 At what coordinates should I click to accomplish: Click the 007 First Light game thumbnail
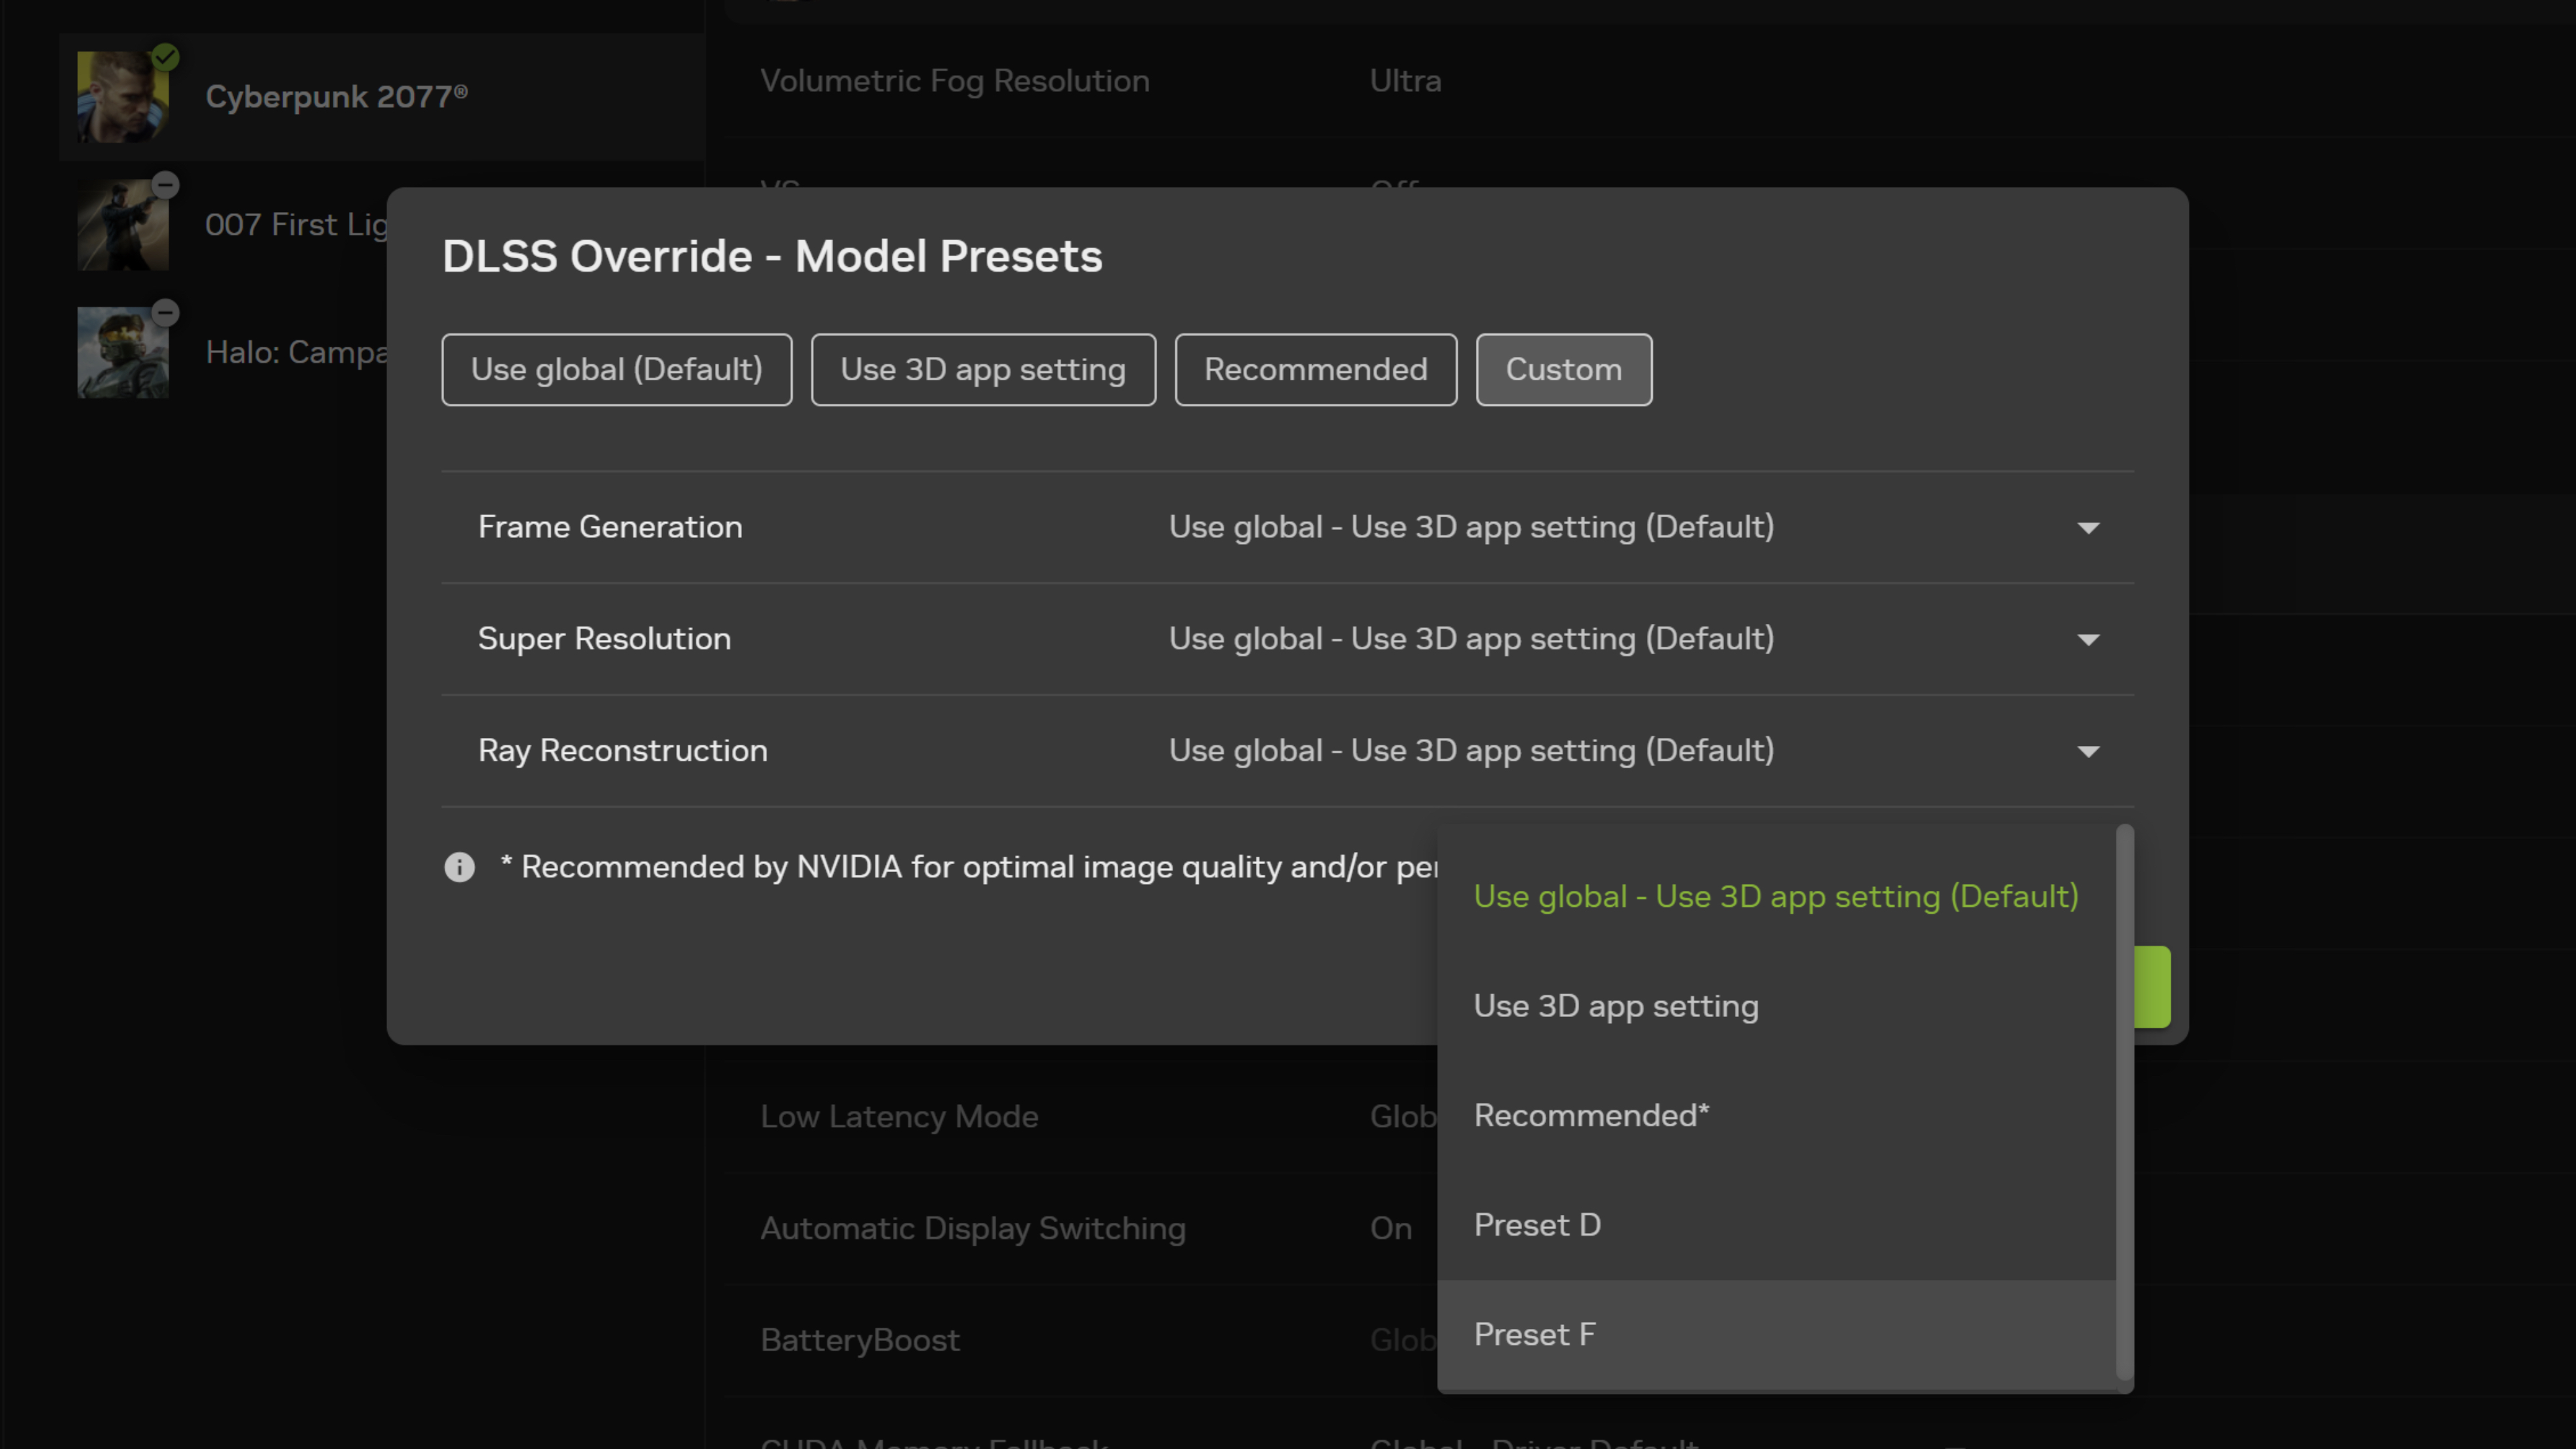point(123,225)
